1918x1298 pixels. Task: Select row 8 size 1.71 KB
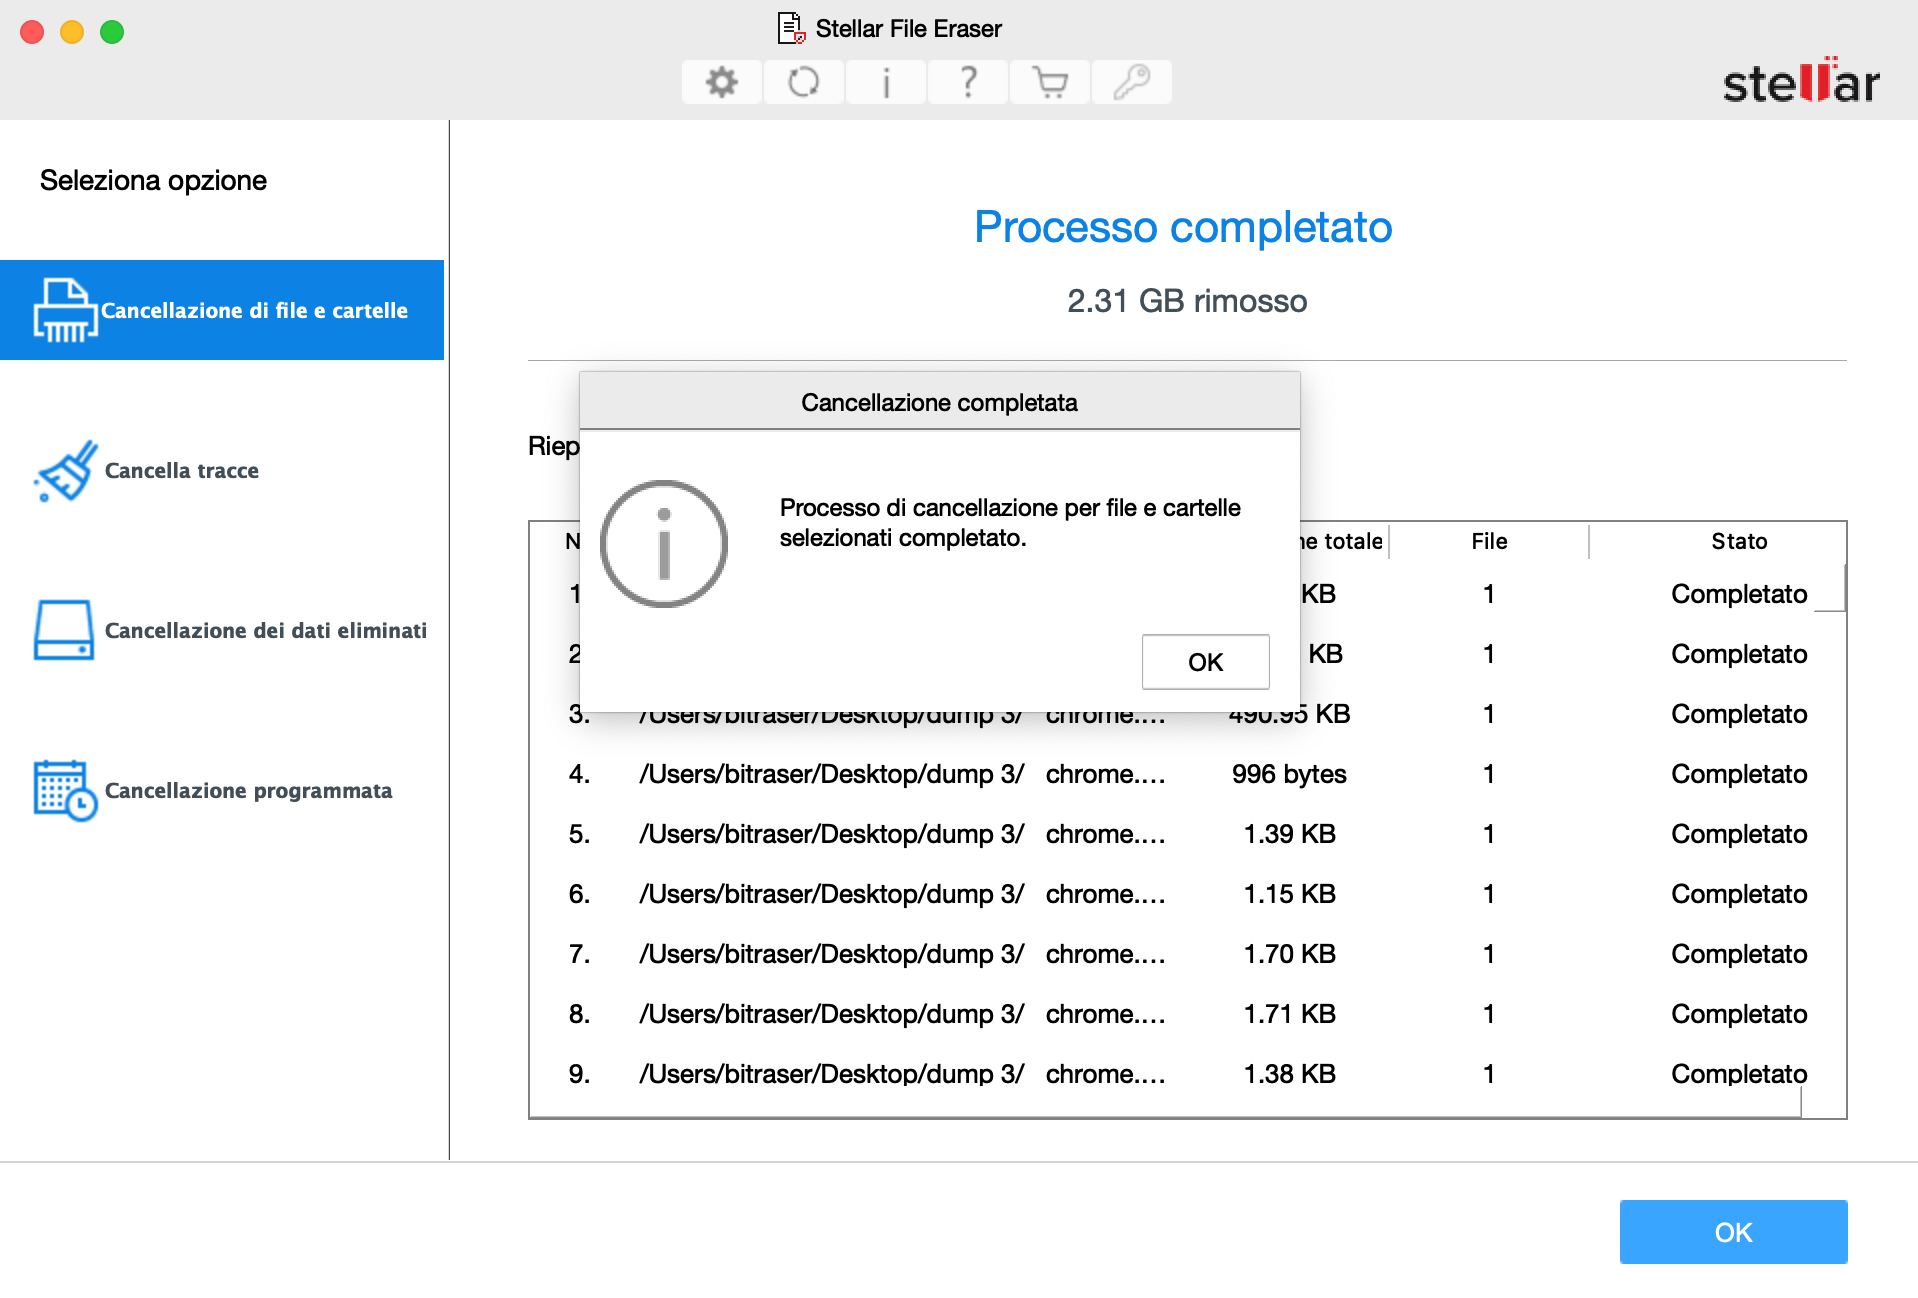[x=1187, y=1014]
